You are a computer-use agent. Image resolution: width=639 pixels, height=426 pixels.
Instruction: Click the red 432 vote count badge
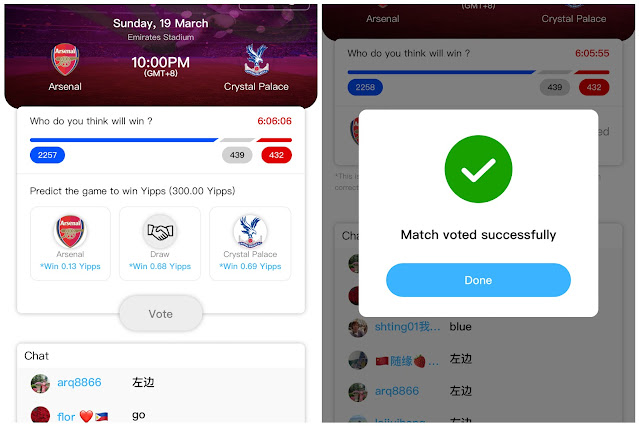click(x=276, y=155)
